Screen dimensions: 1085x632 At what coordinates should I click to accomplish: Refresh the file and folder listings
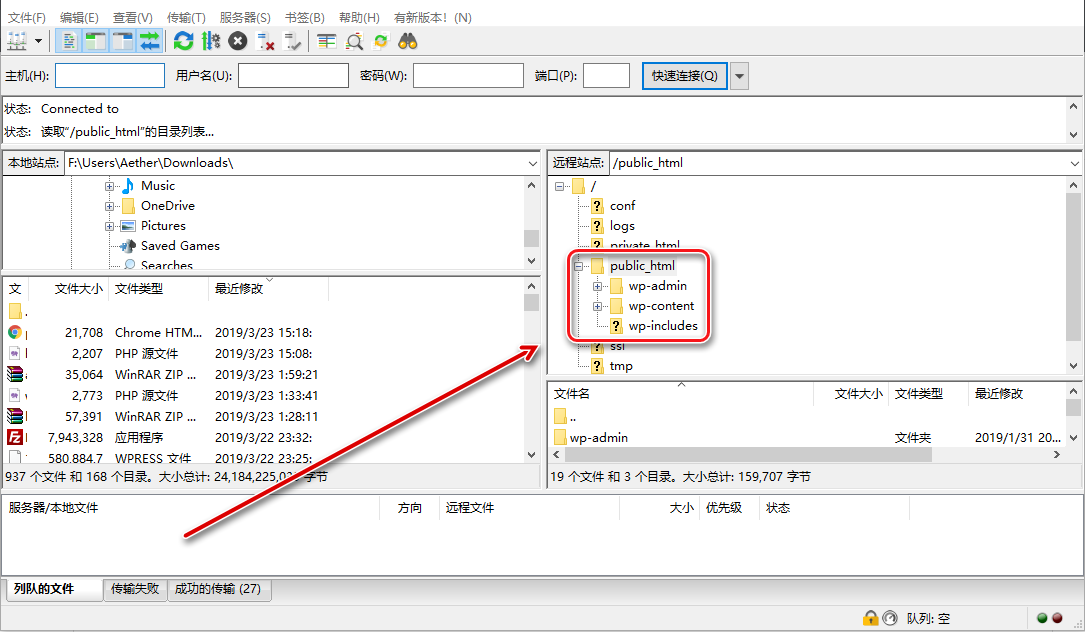pos(183,41)
